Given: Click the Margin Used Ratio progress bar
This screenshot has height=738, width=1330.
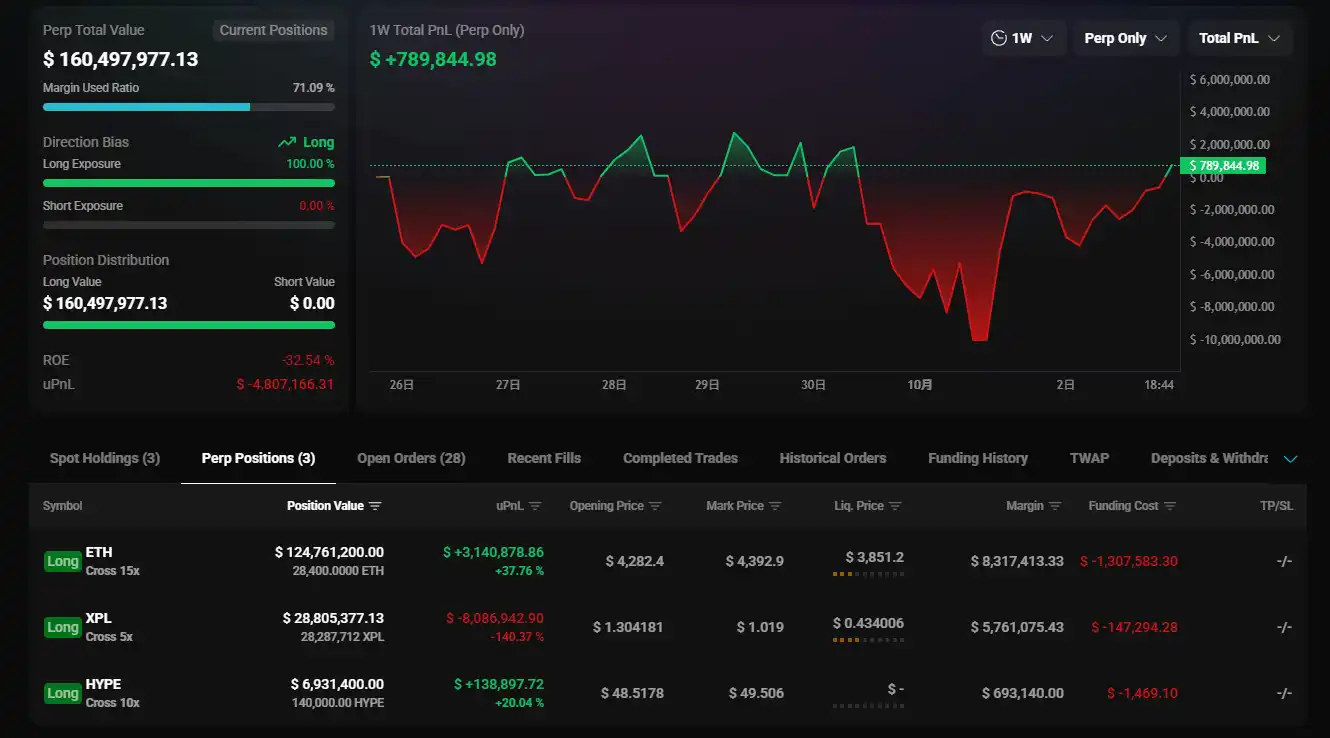Looking at the screenshot, I should point(188,107).
